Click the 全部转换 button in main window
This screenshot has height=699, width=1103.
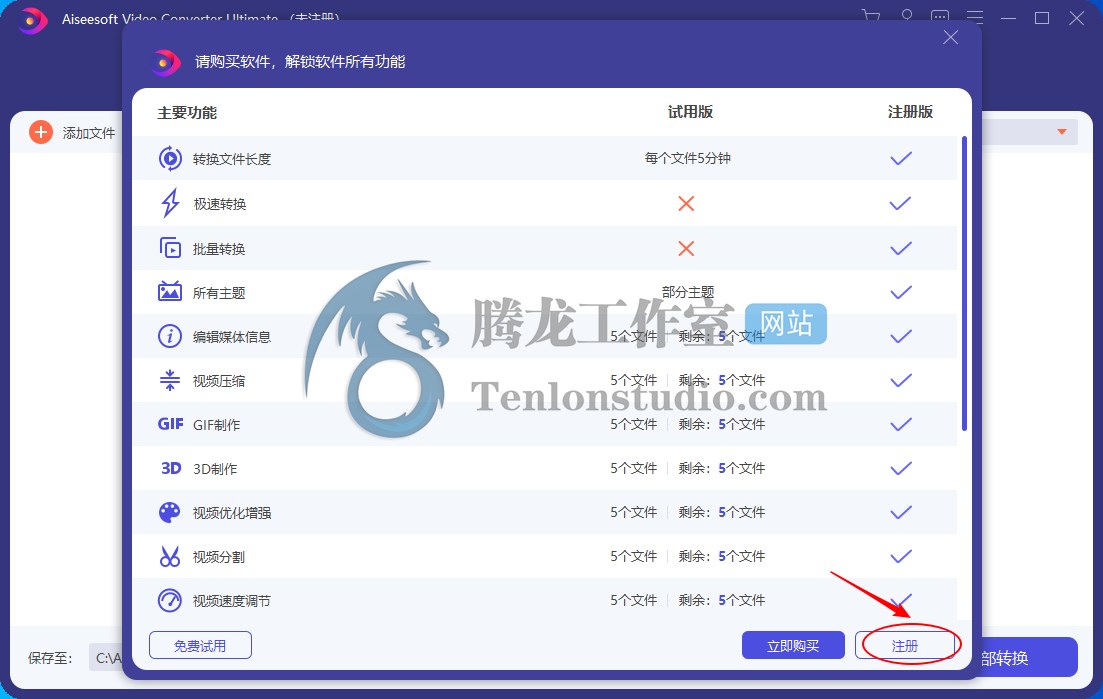pos(1029,658)
